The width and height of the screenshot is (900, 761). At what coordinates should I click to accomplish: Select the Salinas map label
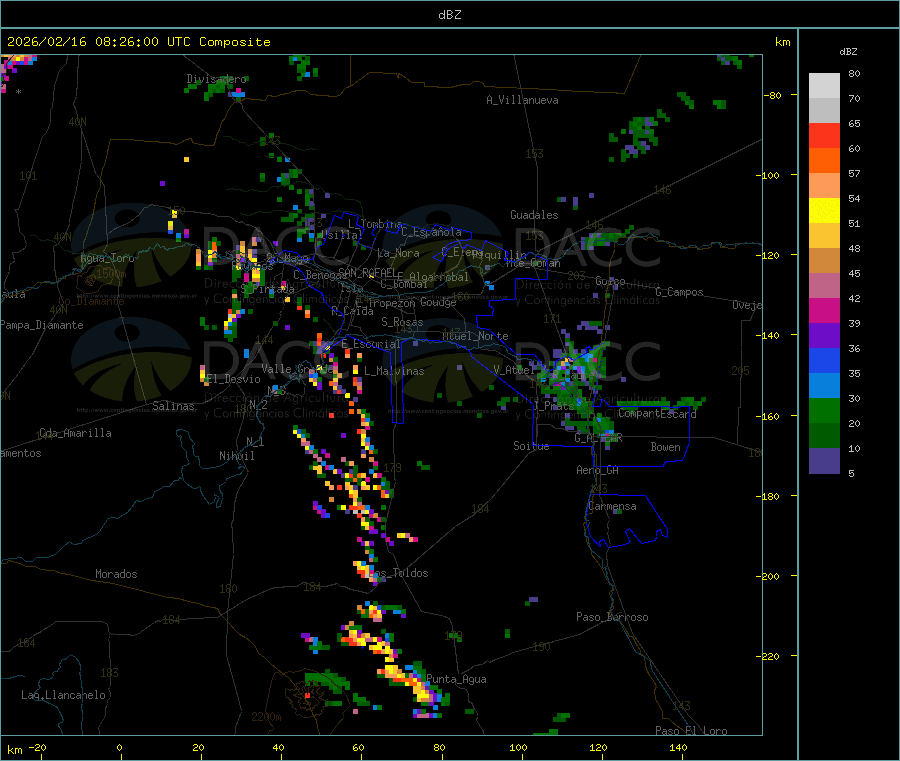click(x=173, y=406)
